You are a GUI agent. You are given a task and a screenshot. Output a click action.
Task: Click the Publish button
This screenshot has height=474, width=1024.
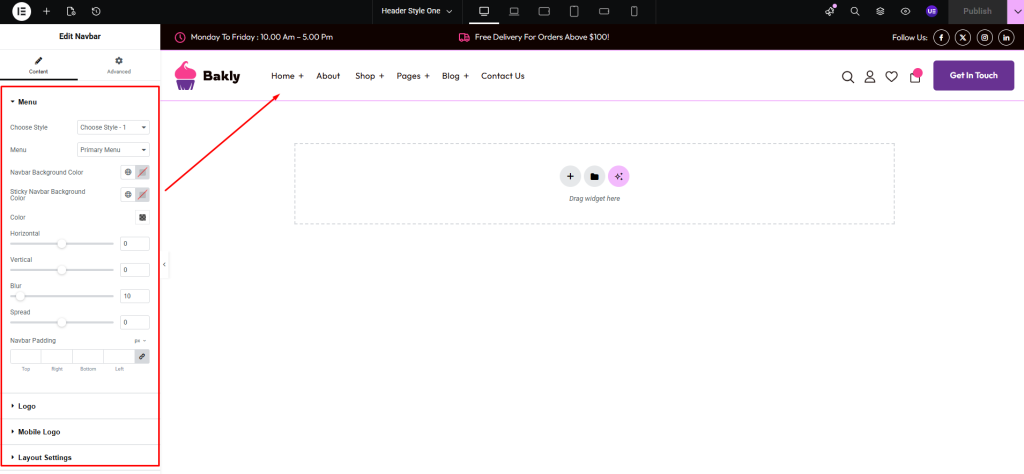click(976, 11)
